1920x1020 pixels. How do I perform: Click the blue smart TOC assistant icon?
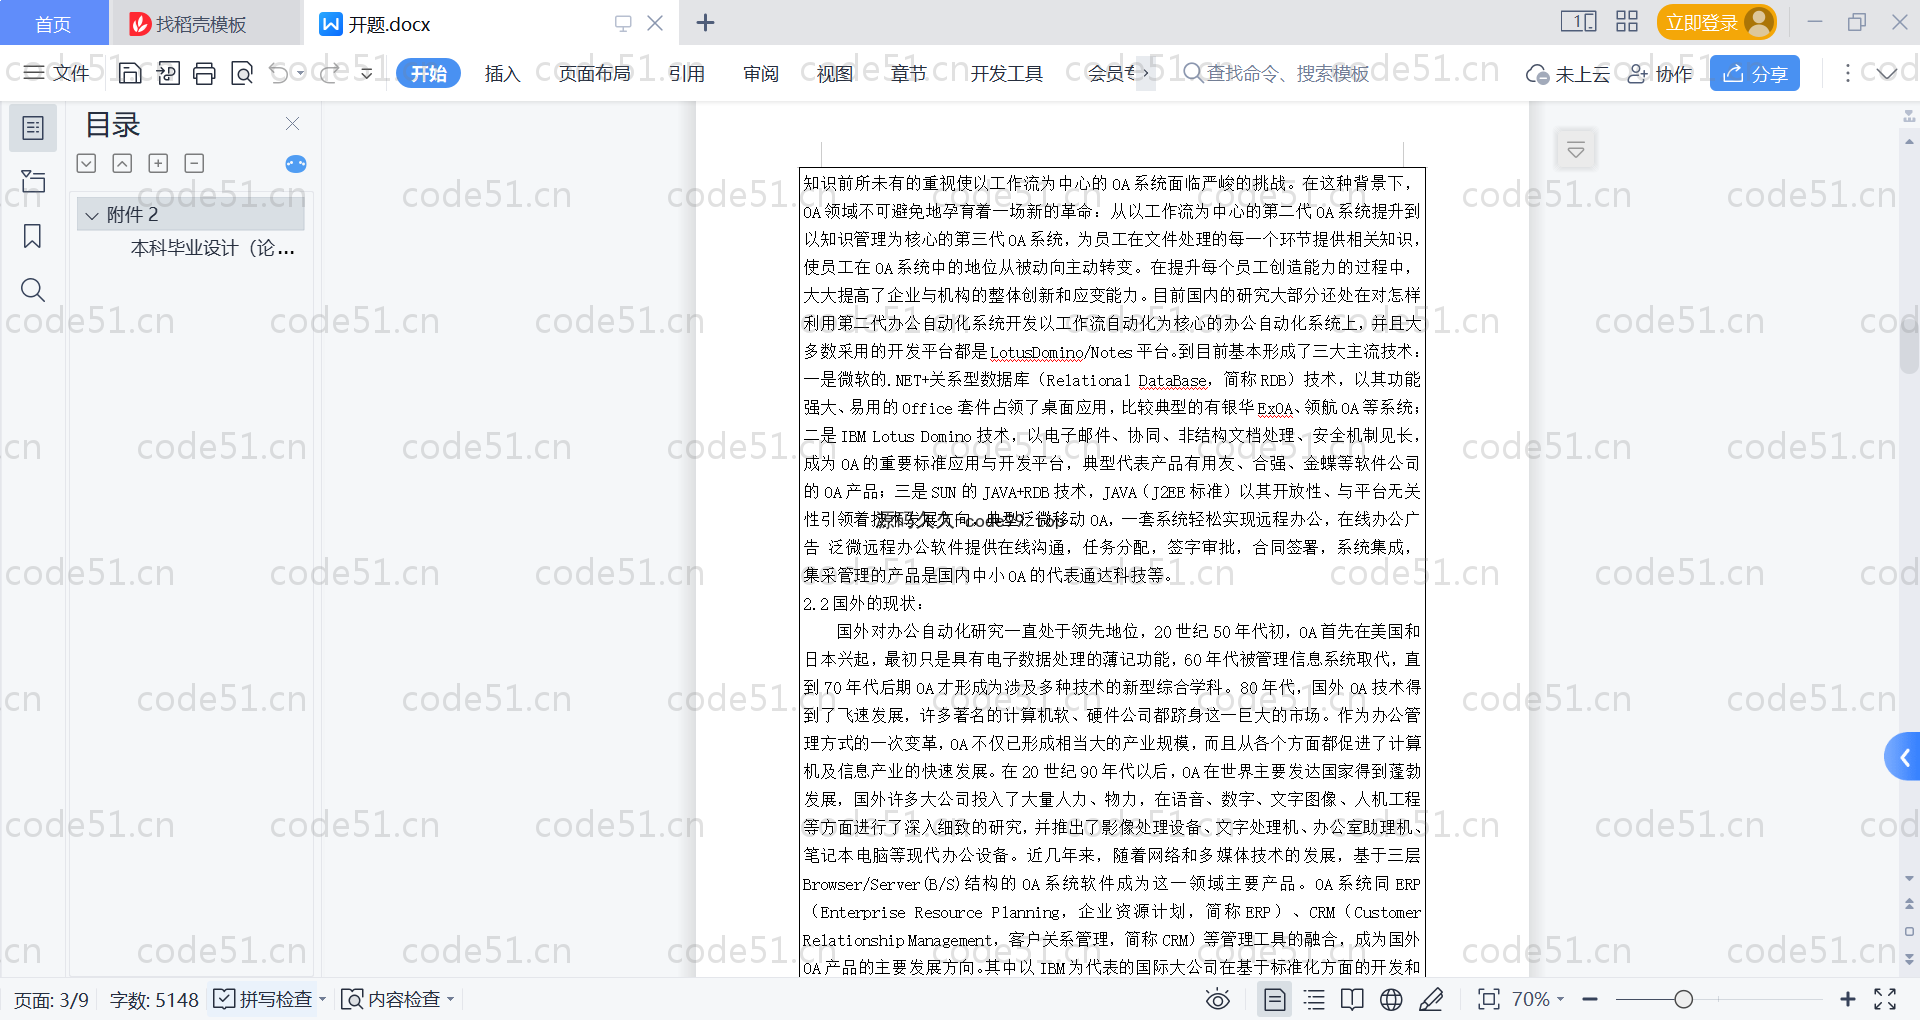coord(296,164)
